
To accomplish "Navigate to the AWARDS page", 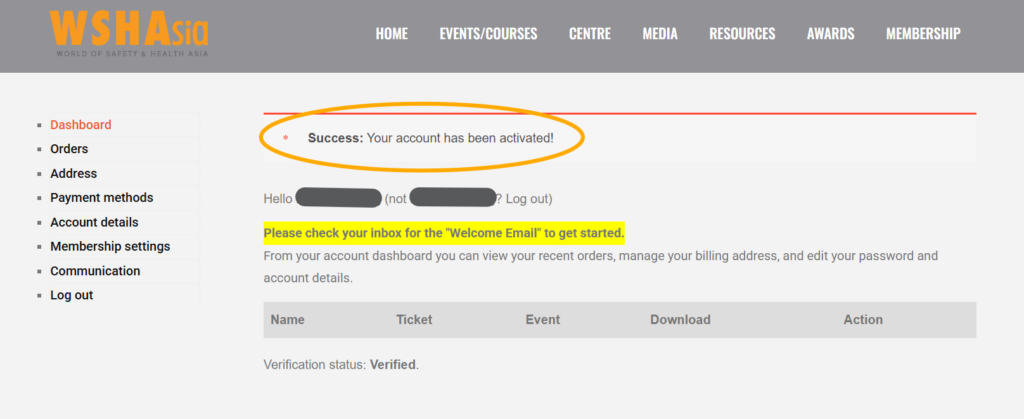I will (830, 34).
